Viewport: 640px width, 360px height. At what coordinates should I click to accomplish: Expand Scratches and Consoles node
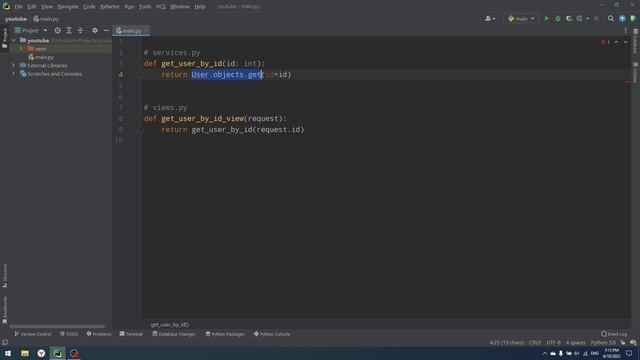13,74
